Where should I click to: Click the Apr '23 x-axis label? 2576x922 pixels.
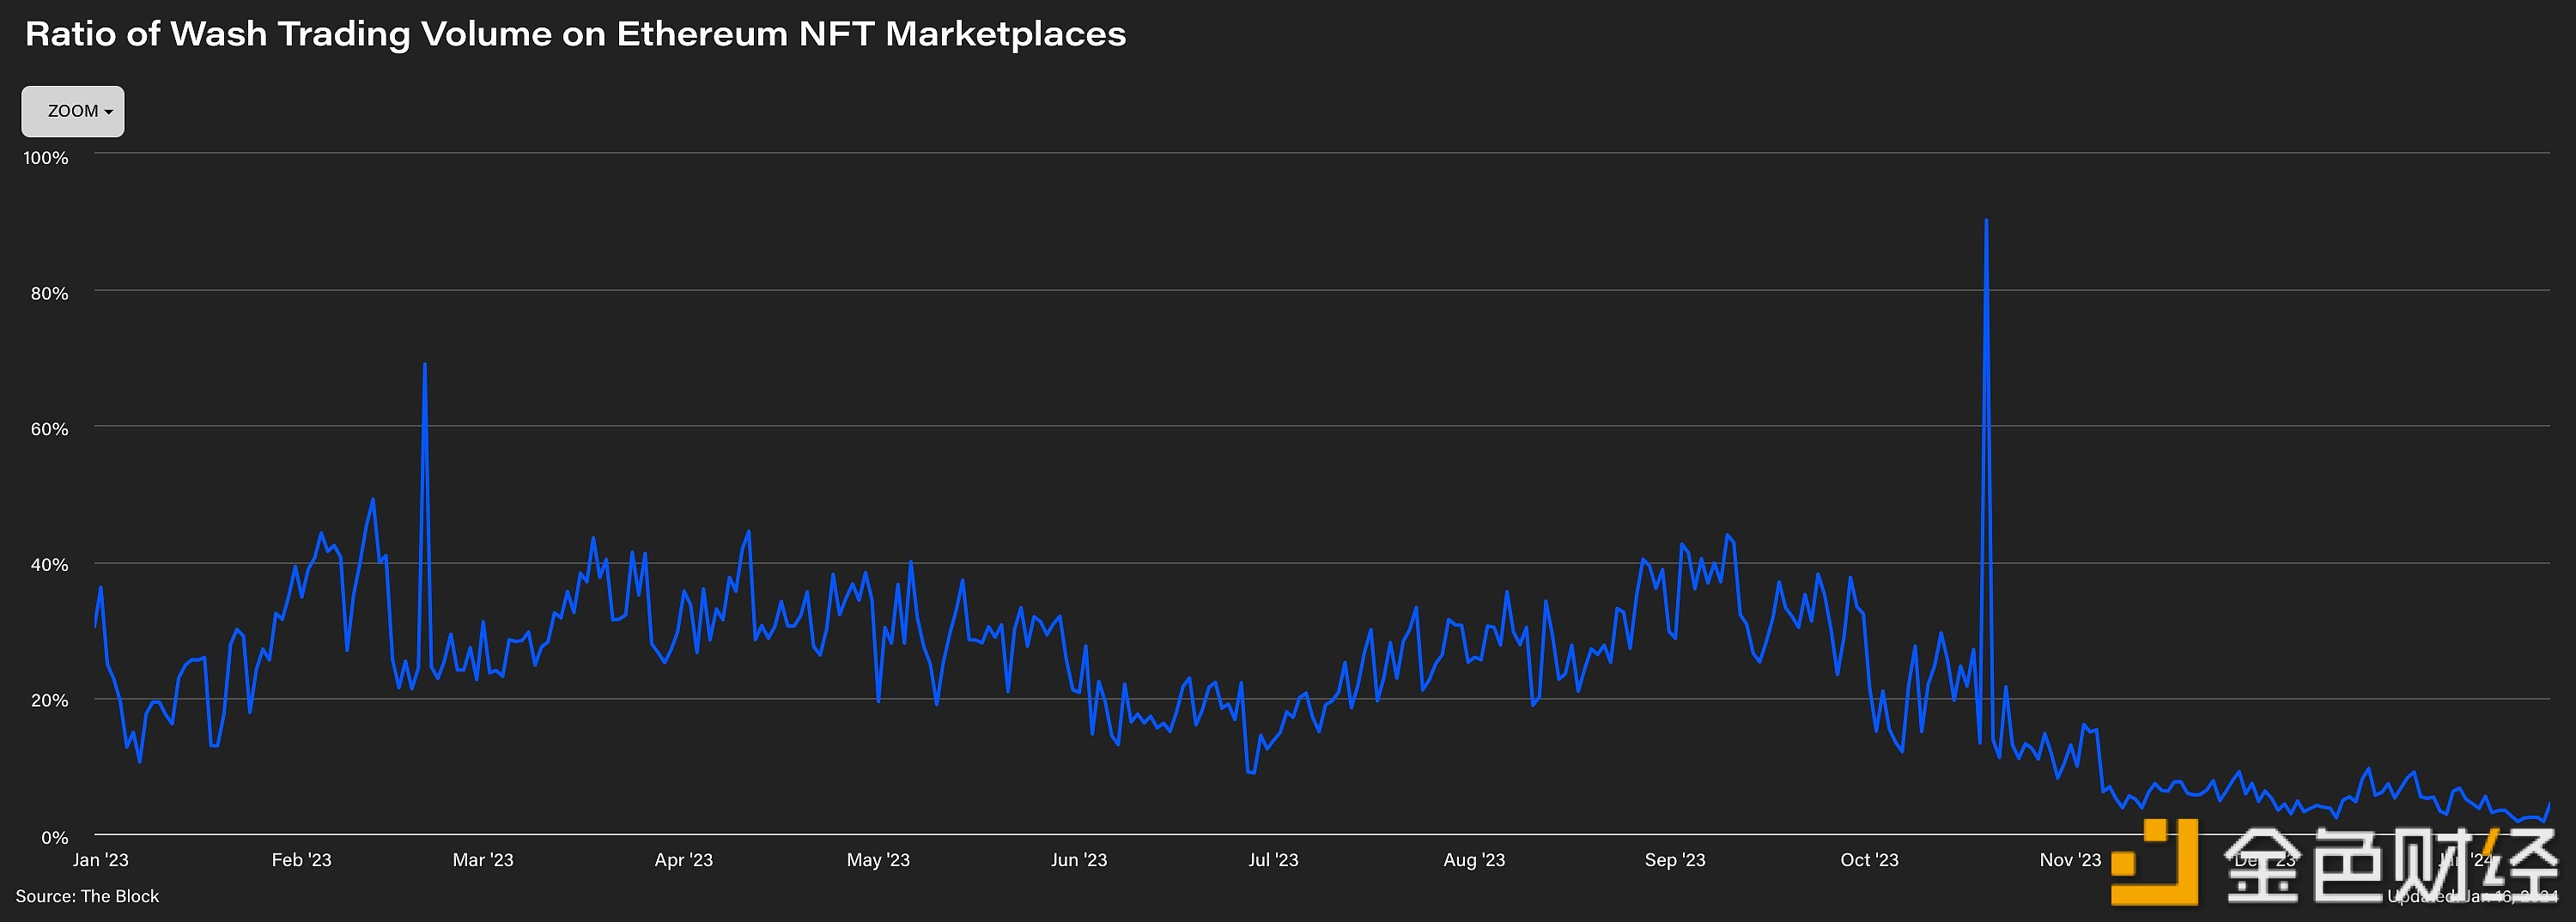coord(684,860)
